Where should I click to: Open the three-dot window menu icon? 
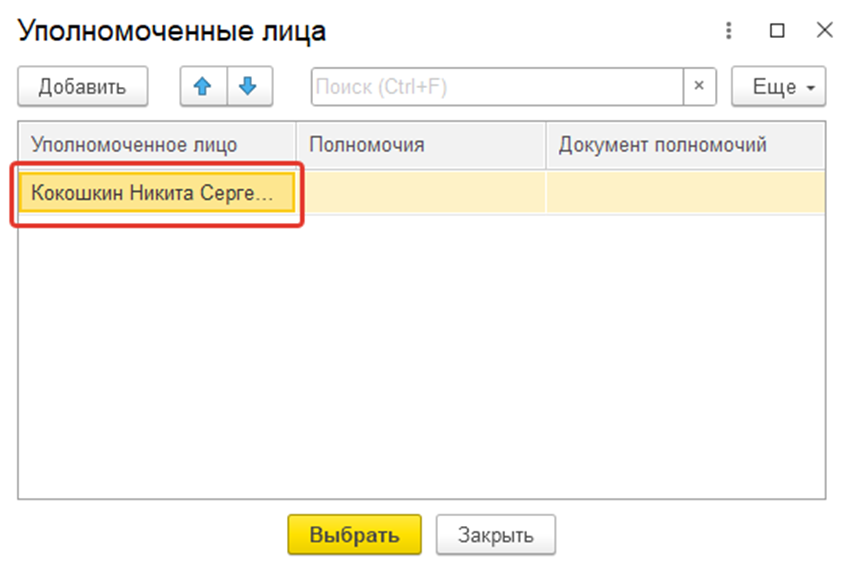pyautogui.click(x=728, y=30)
